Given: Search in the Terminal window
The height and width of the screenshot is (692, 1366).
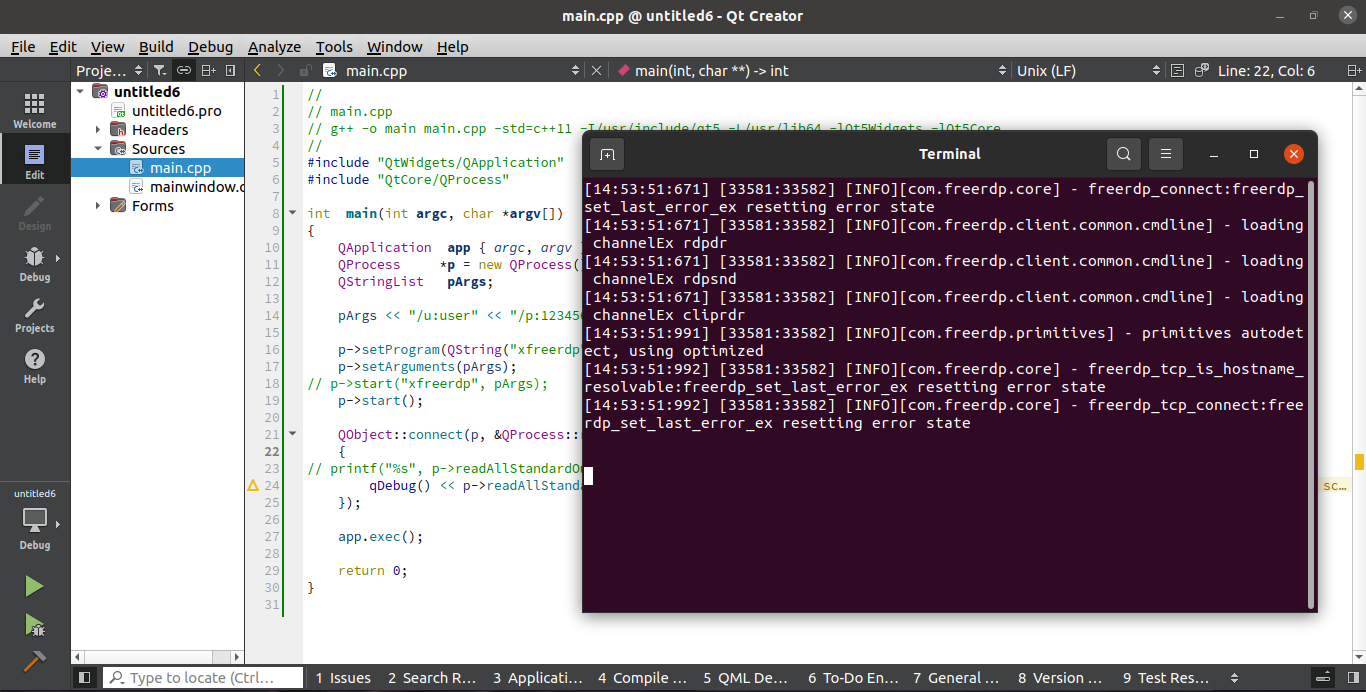Looking at the screenshot, I should click(x=1124, y=154).
